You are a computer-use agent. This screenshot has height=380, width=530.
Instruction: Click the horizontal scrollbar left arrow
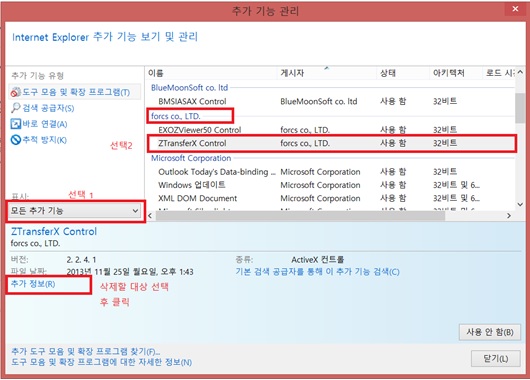click(x=150, y=216)
